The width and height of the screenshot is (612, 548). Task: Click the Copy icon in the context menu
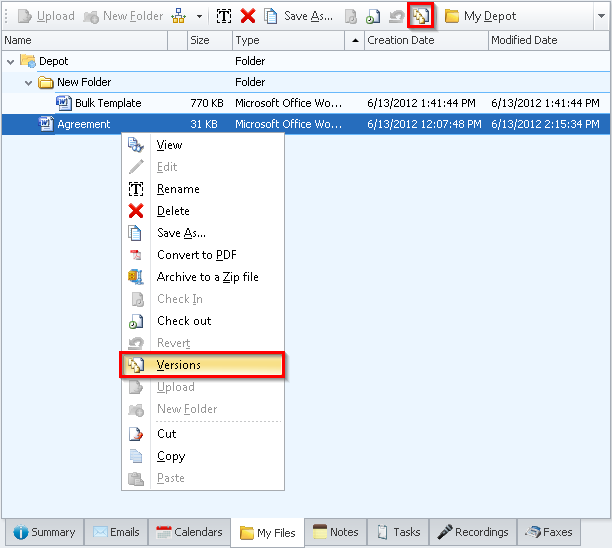coord(136,456)
